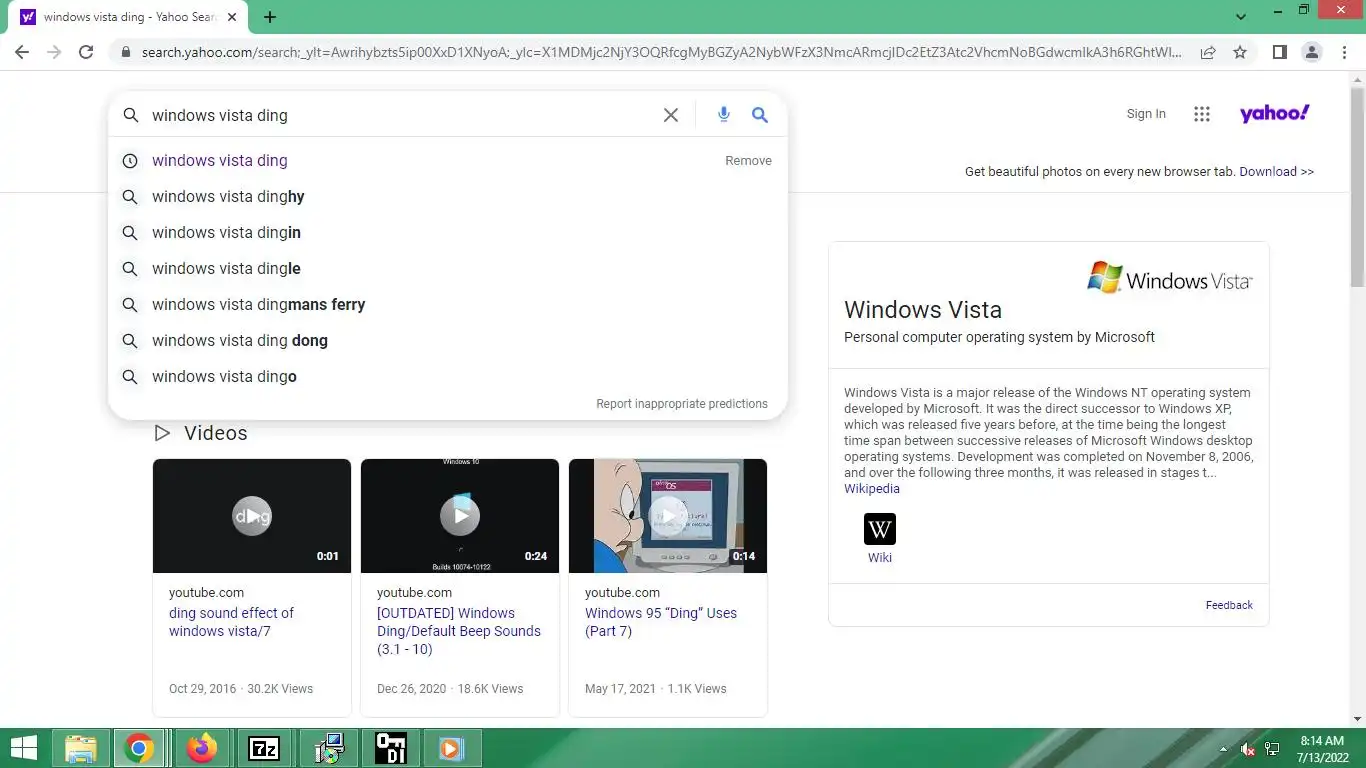The height and width of the screenshot is (768, 1366).
Task: Play 'ding sound effect' video thumbnail
Action: [x=252, y=516]
